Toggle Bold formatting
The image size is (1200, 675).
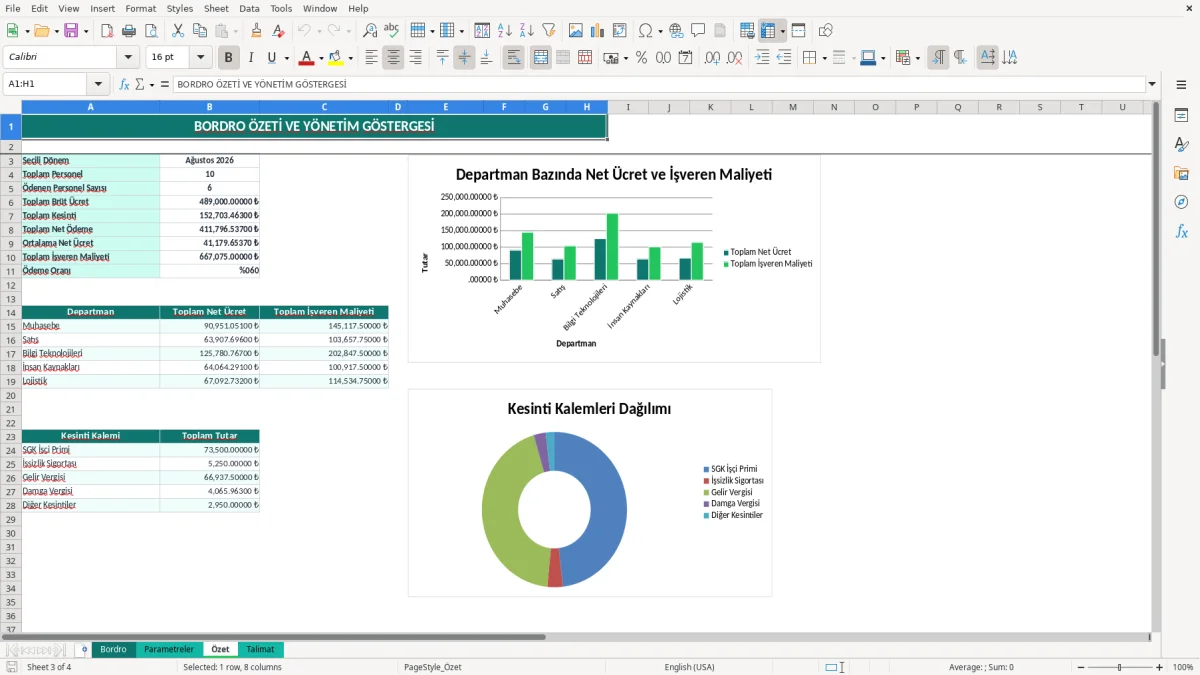(229, 58)
